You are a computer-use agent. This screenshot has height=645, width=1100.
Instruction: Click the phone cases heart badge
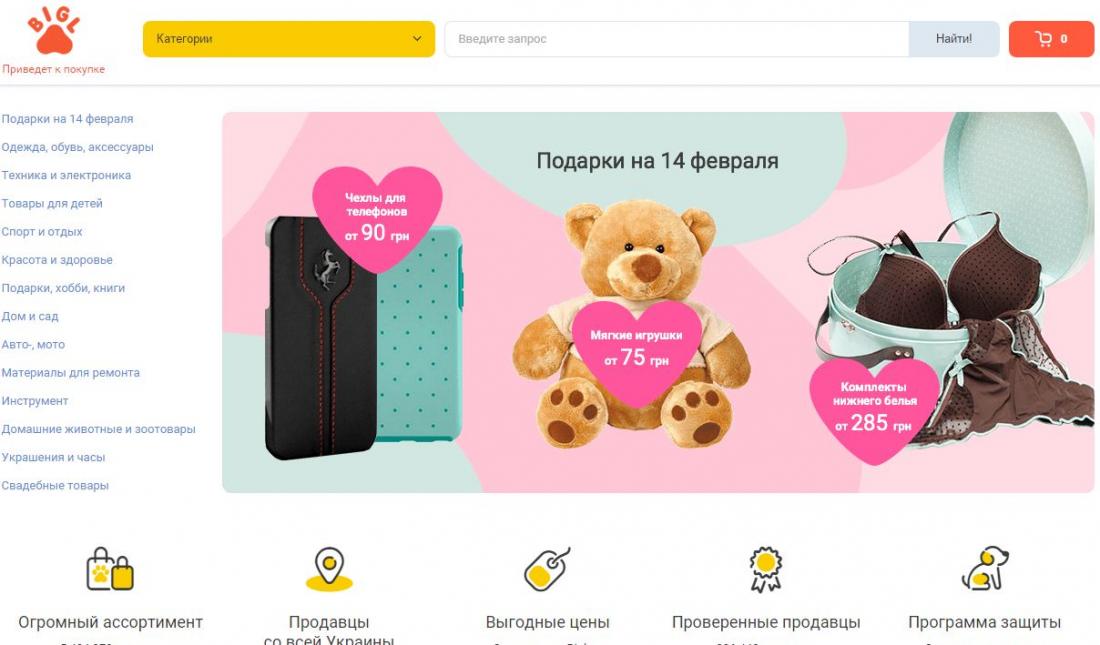(377, 218)
